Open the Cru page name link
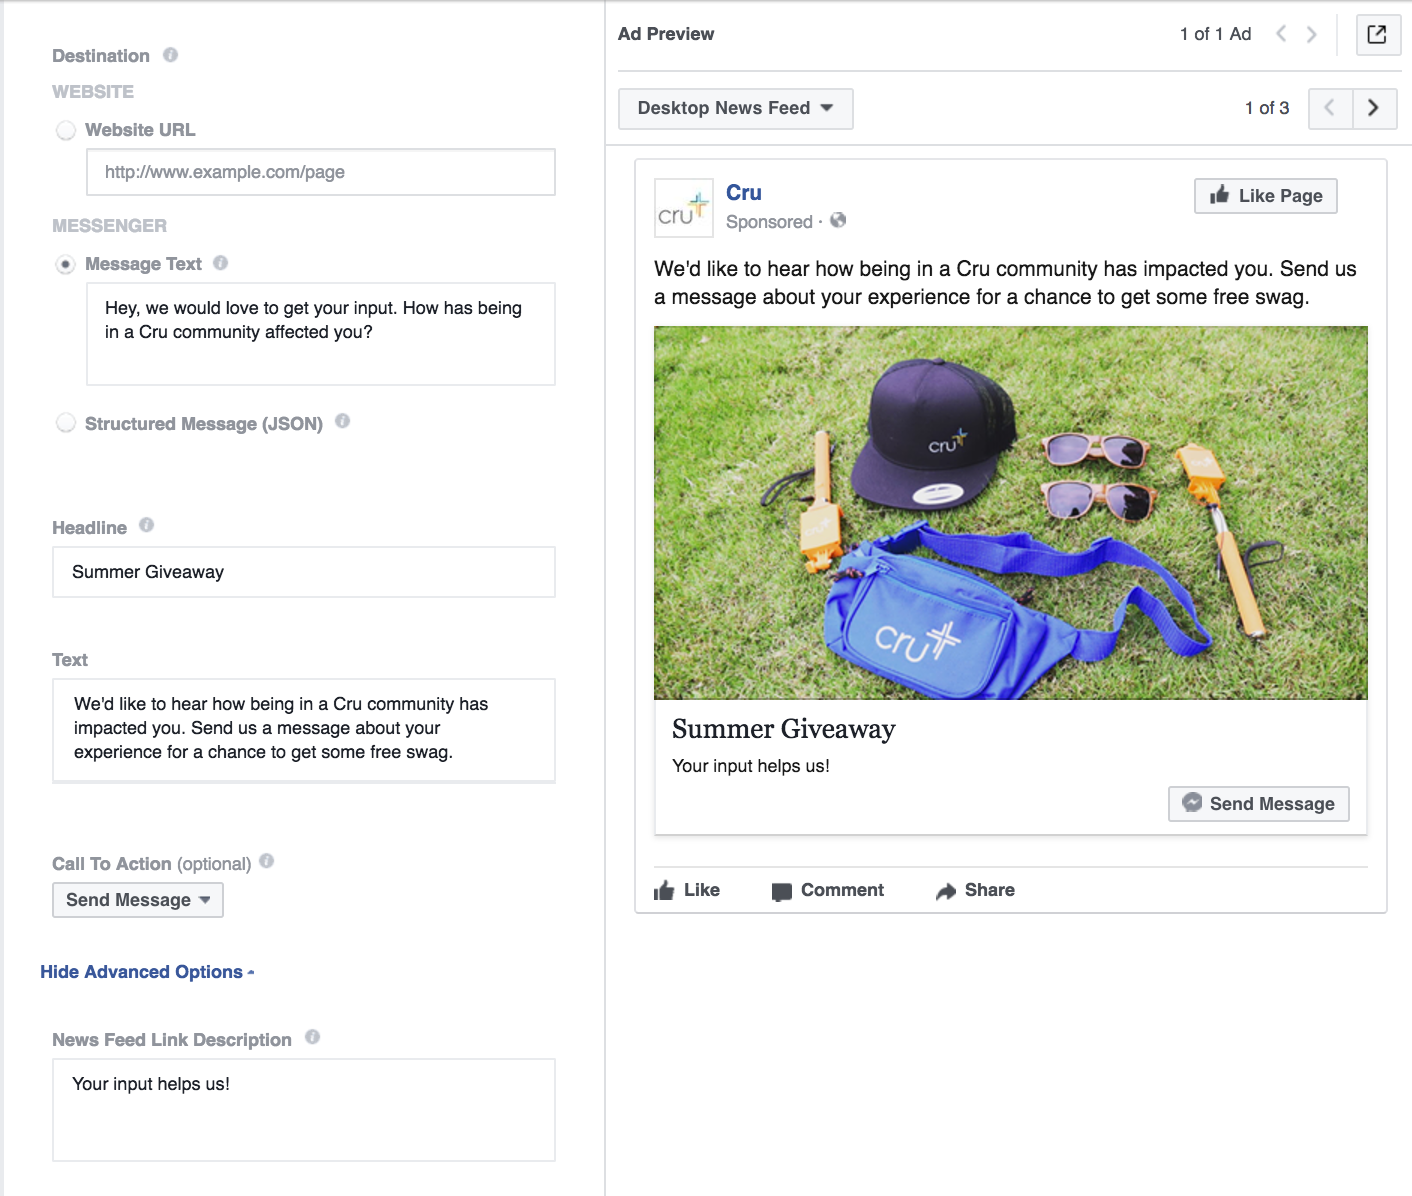This screenshot has width=1412, height=1196. (744, 193)
